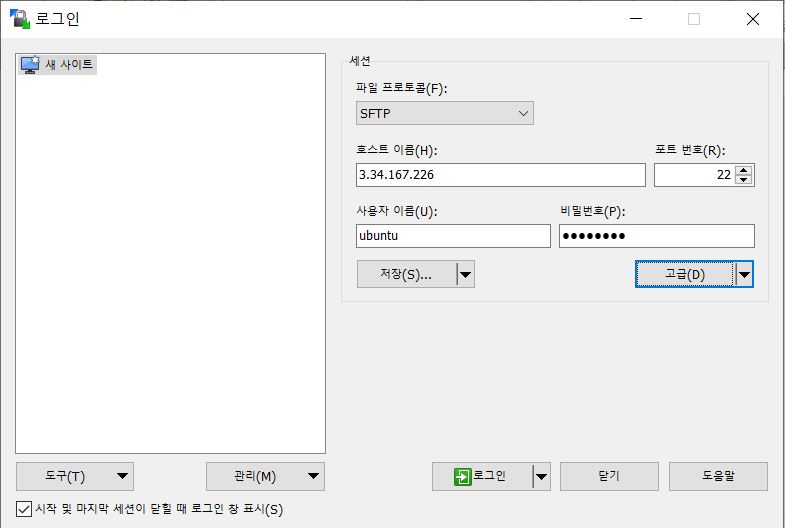Click the 비밀번호(P): label

click(593, 211)
